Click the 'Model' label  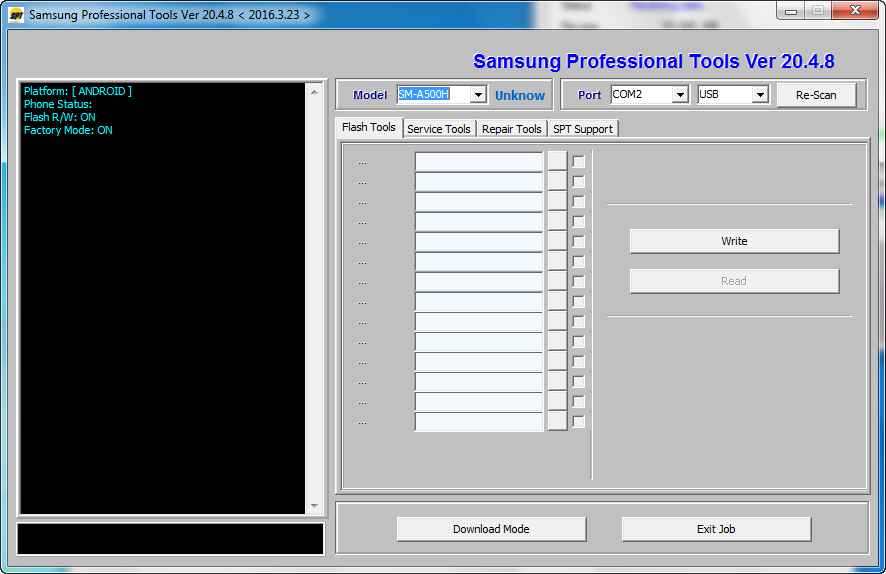click(370, 95)
